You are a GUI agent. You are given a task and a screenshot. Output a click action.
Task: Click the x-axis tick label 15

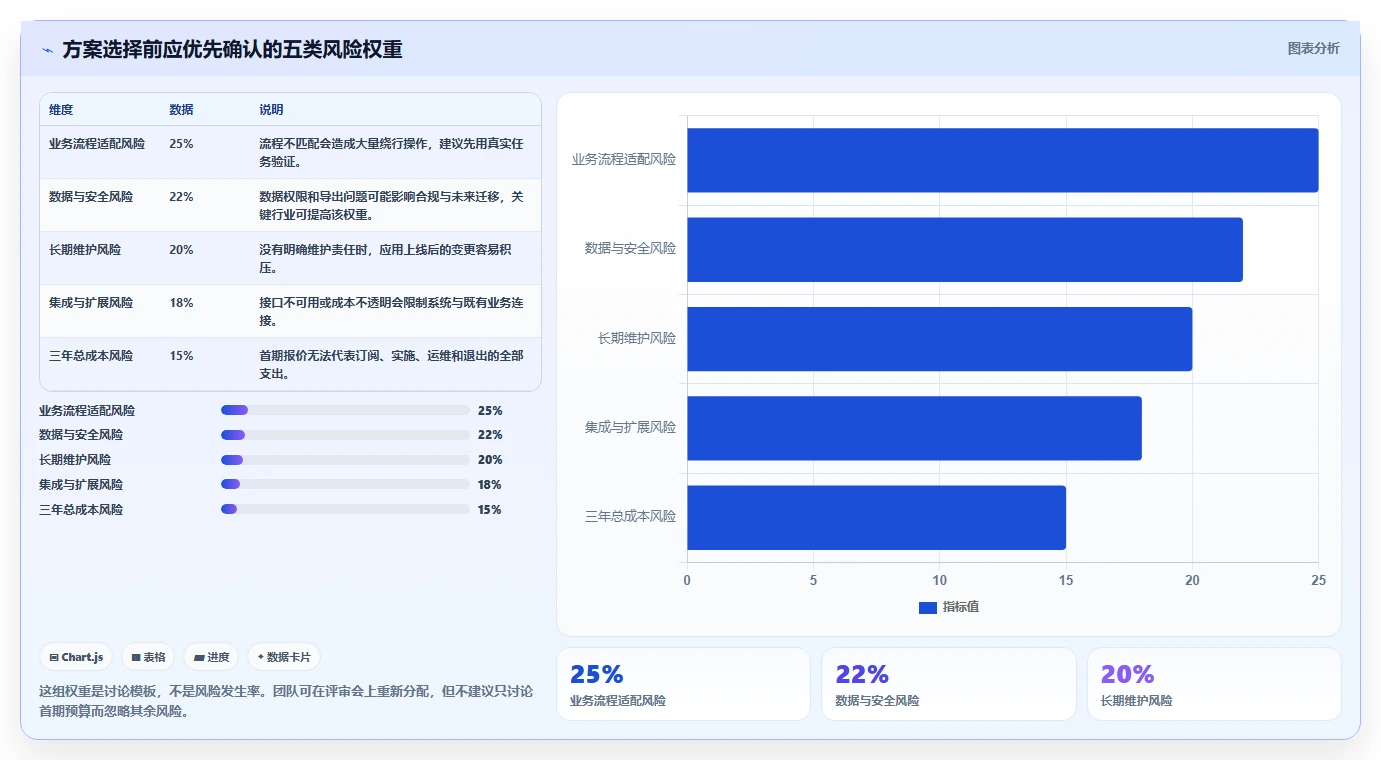1065,580
